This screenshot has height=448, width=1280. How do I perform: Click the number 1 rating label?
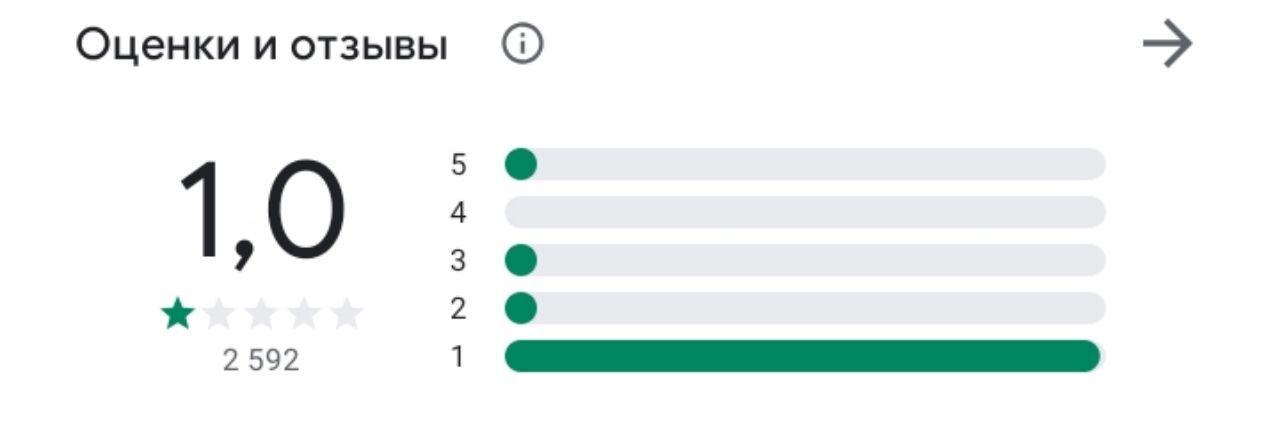tap(458, 356)
